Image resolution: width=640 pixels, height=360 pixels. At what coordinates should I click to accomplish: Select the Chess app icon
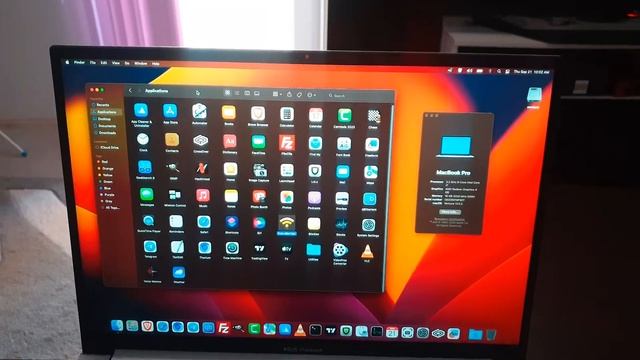pos(373,116)
